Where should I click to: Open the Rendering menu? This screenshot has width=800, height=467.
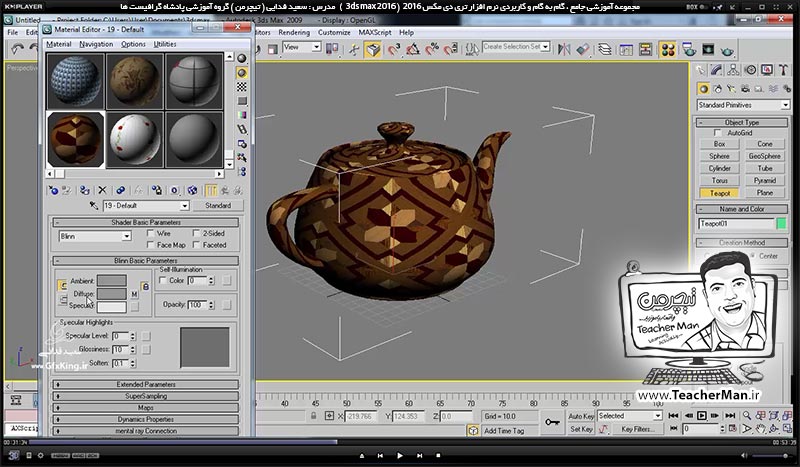(294, 32)
